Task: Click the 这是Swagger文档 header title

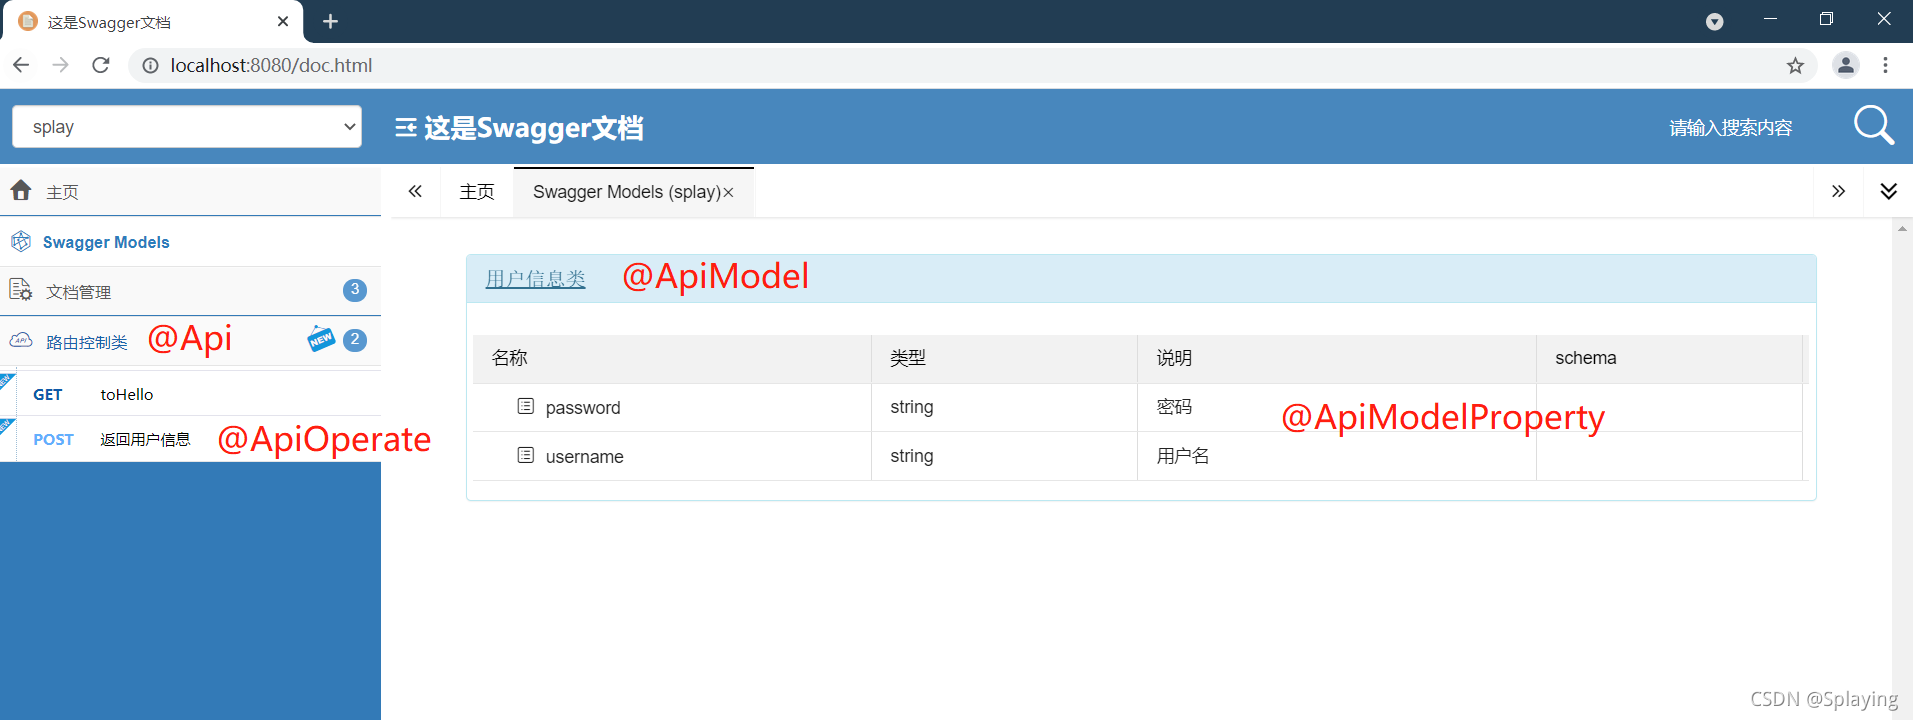Action: point(534,128)
